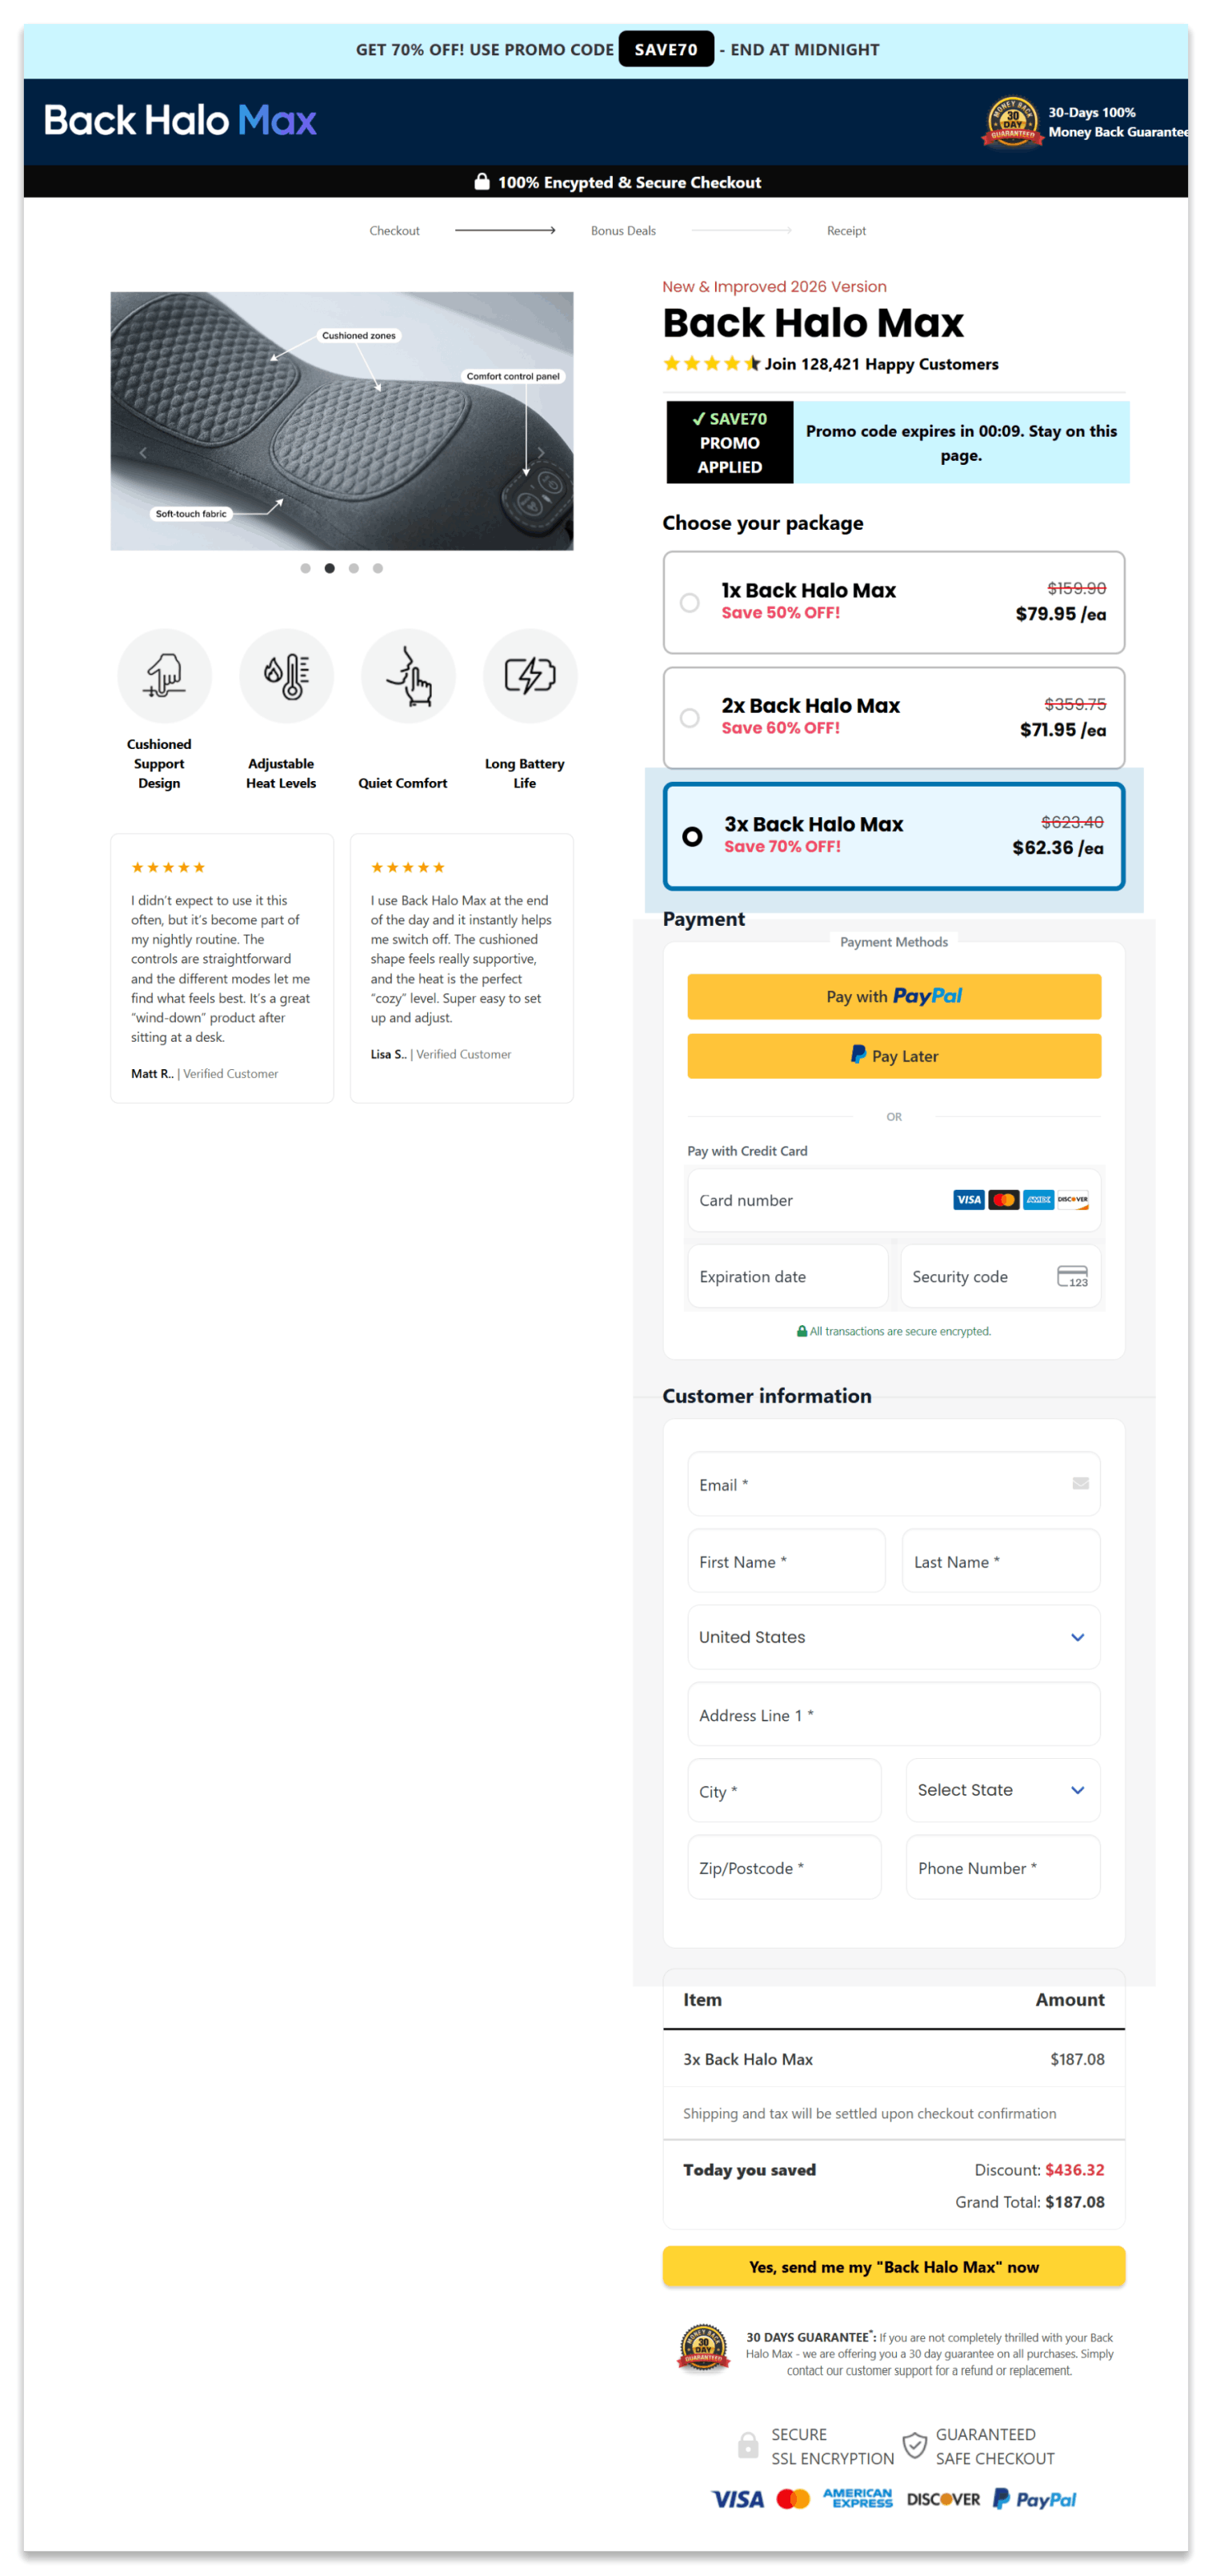Go to the Checkout step
The image size is (1212, 2576).
point(394,231)
